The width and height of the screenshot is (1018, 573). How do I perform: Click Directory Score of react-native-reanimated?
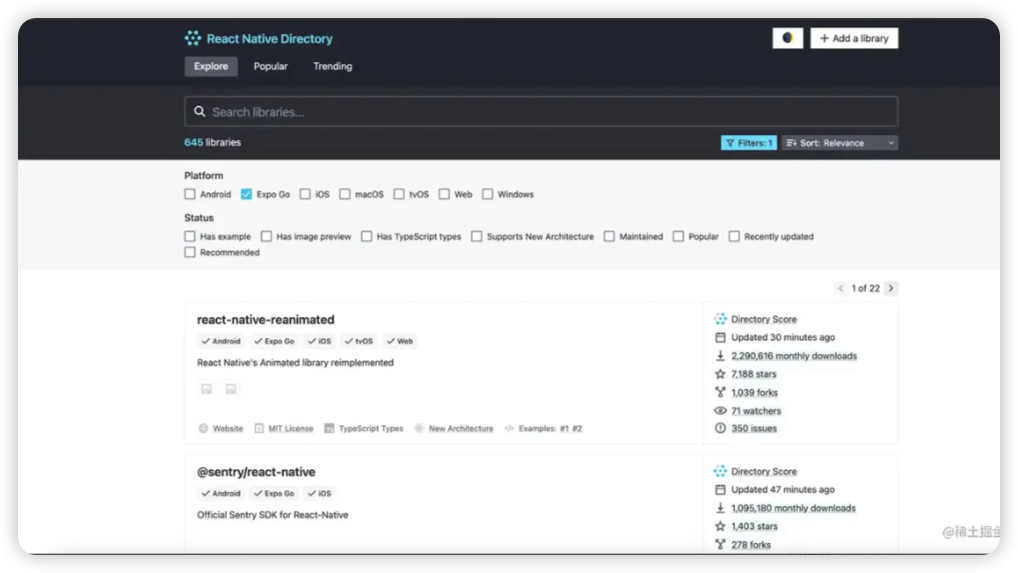[x=764, y=319]
